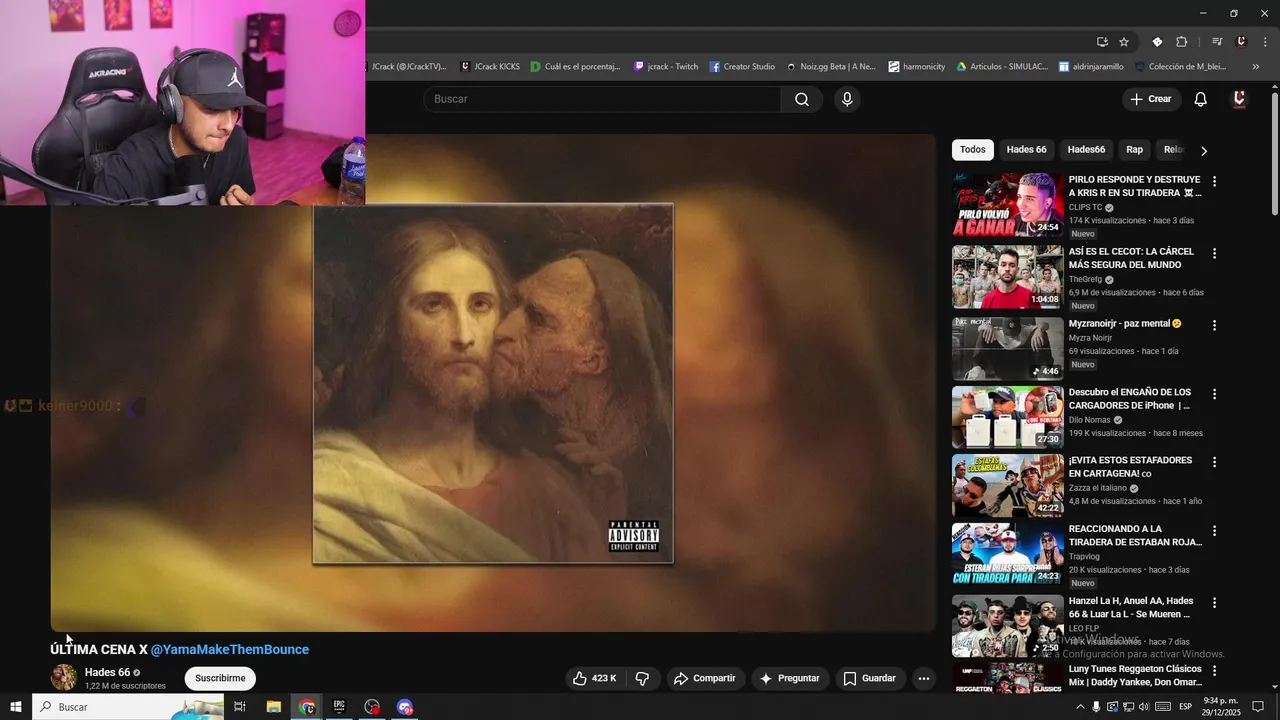Open more actions ellipsis below video
The width and height of the screenshot is (1280, 720).
[924, 678]
